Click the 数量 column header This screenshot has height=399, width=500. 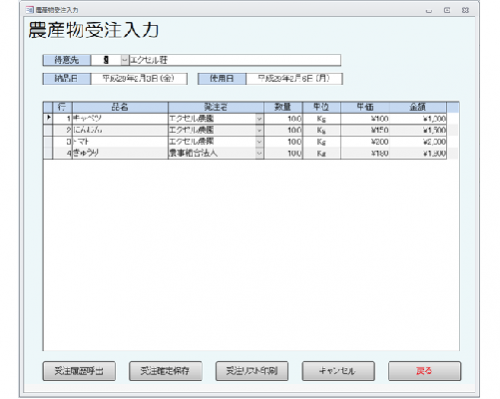283,107
